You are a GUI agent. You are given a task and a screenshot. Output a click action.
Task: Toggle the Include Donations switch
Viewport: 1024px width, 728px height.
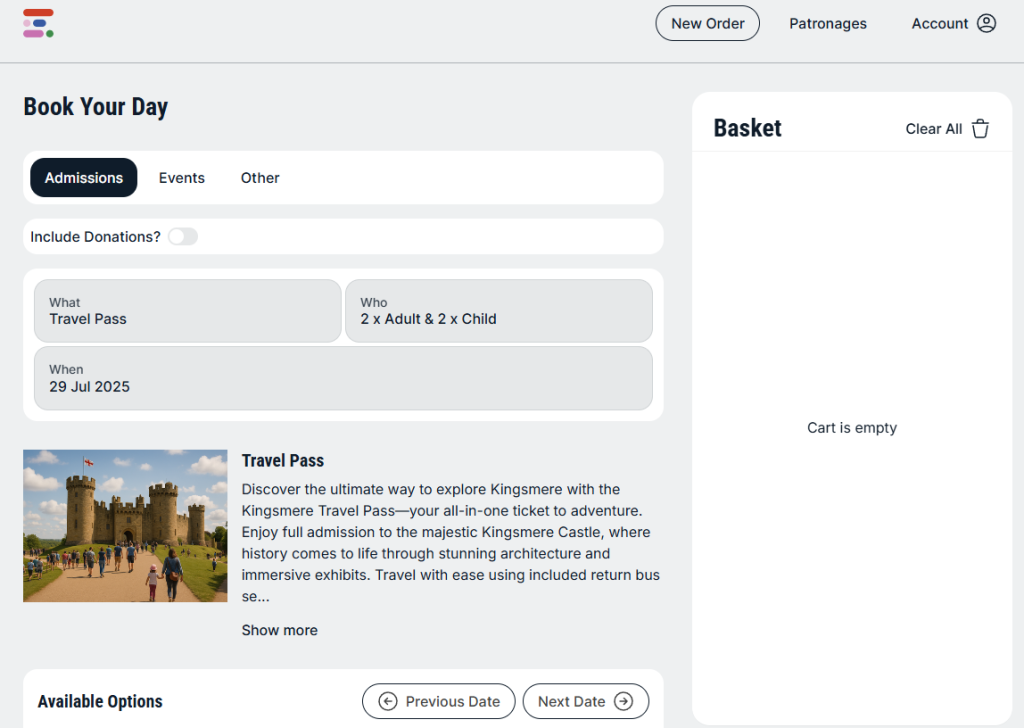coord(183,237)
